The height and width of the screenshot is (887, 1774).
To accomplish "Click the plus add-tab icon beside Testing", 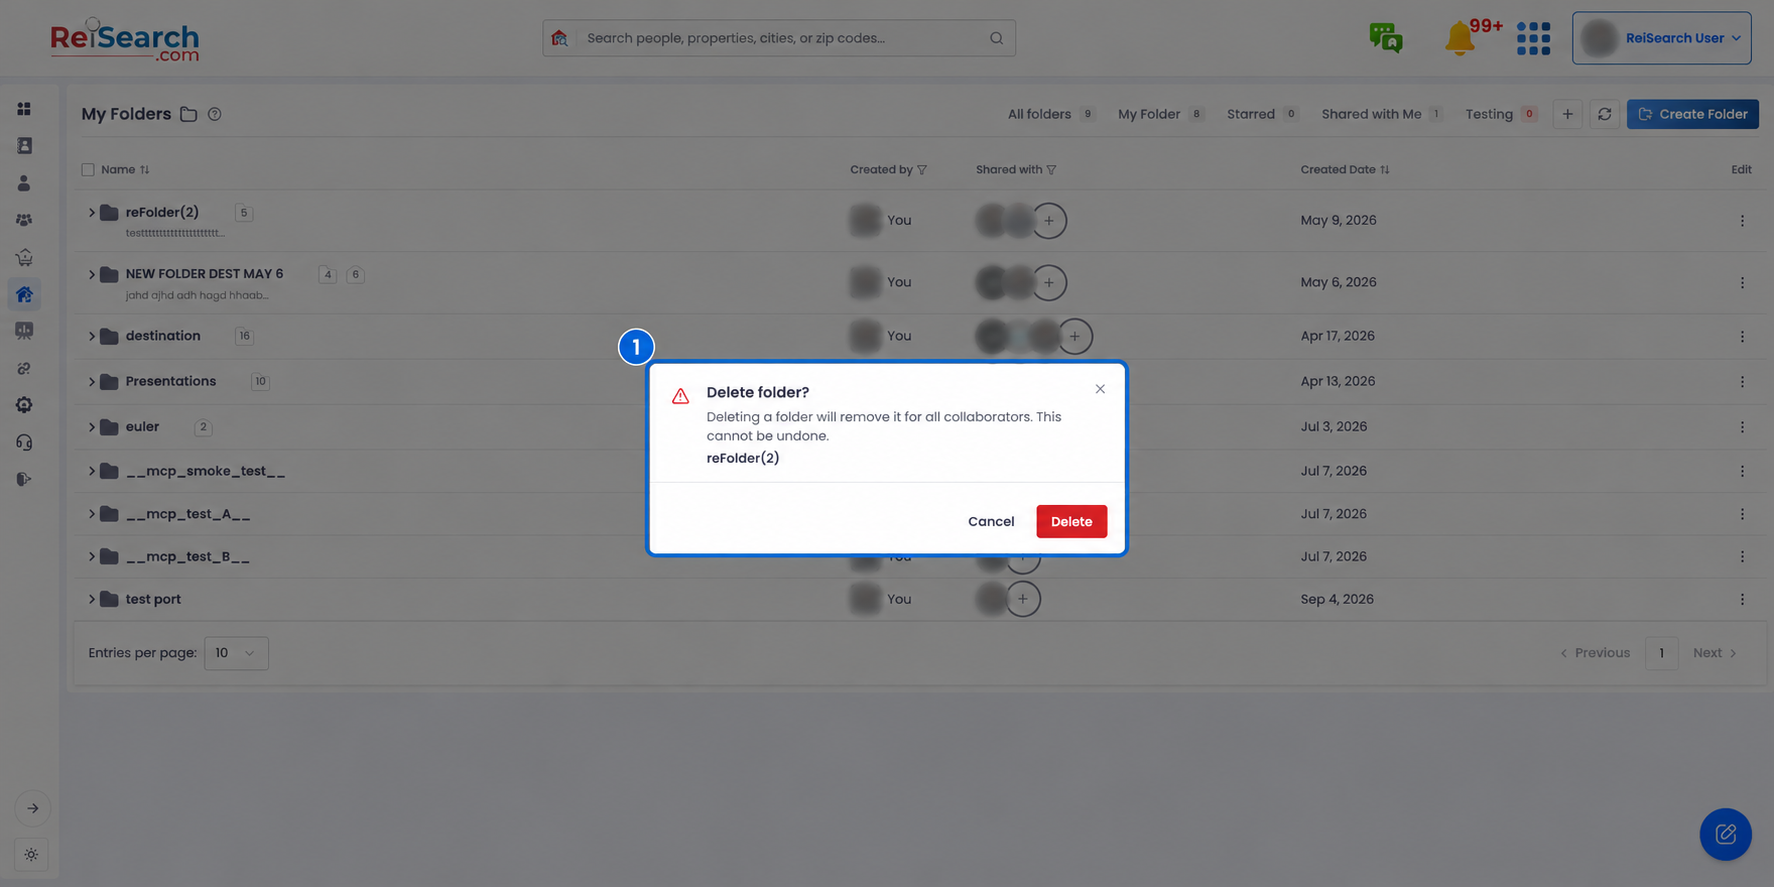I will tap(1567, 114).
